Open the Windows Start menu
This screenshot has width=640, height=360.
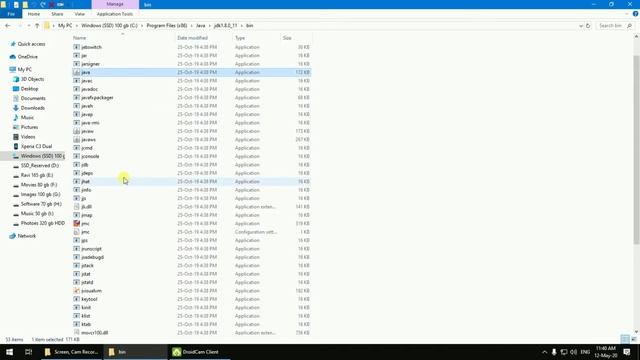tap(9, 352)
